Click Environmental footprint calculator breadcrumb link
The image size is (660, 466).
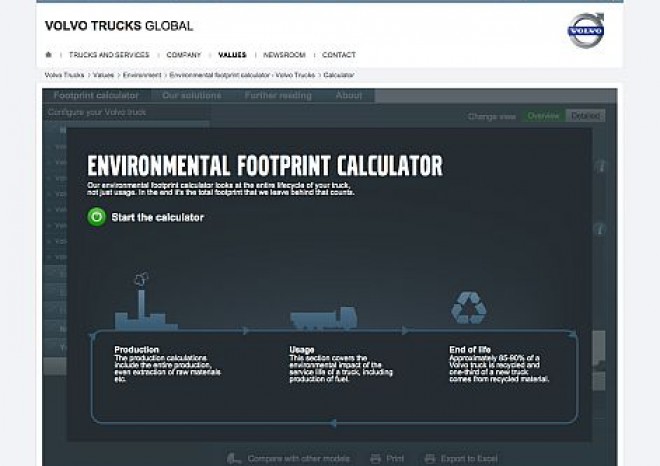point(242,75)
